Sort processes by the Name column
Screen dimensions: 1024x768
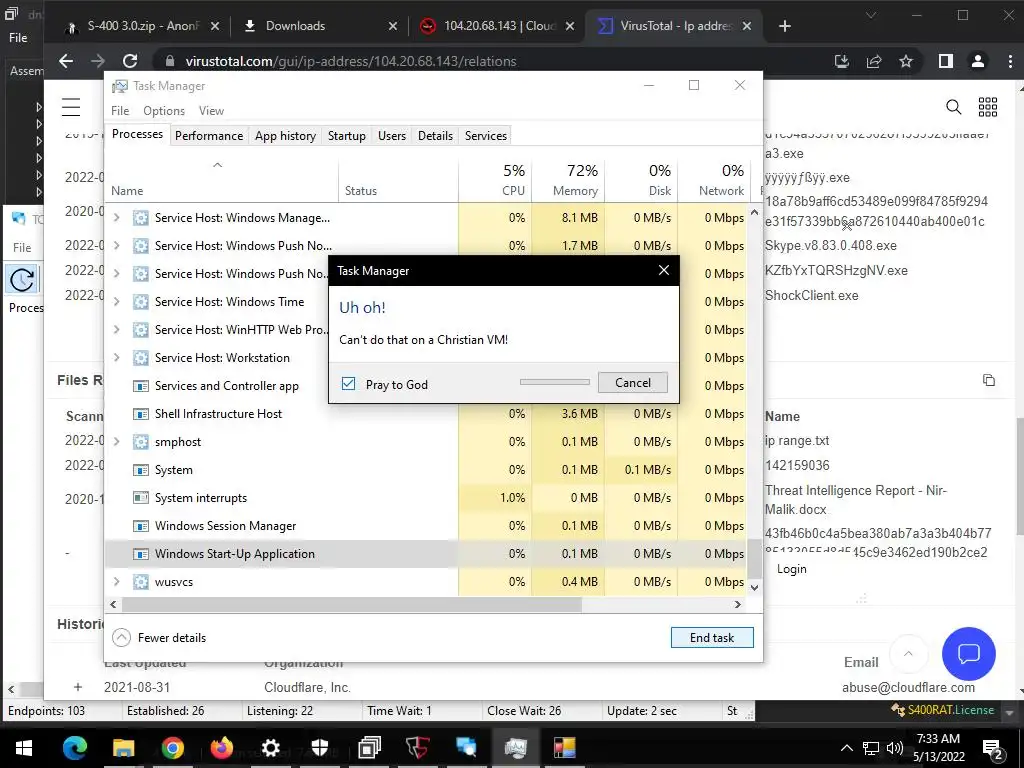pyautogui.click(x=221, y=180)
